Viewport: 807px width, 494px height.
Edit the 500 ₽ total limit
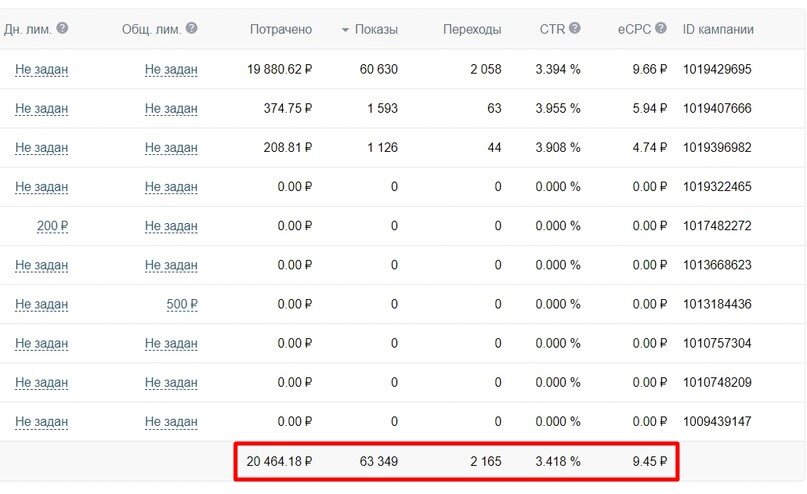182,304
